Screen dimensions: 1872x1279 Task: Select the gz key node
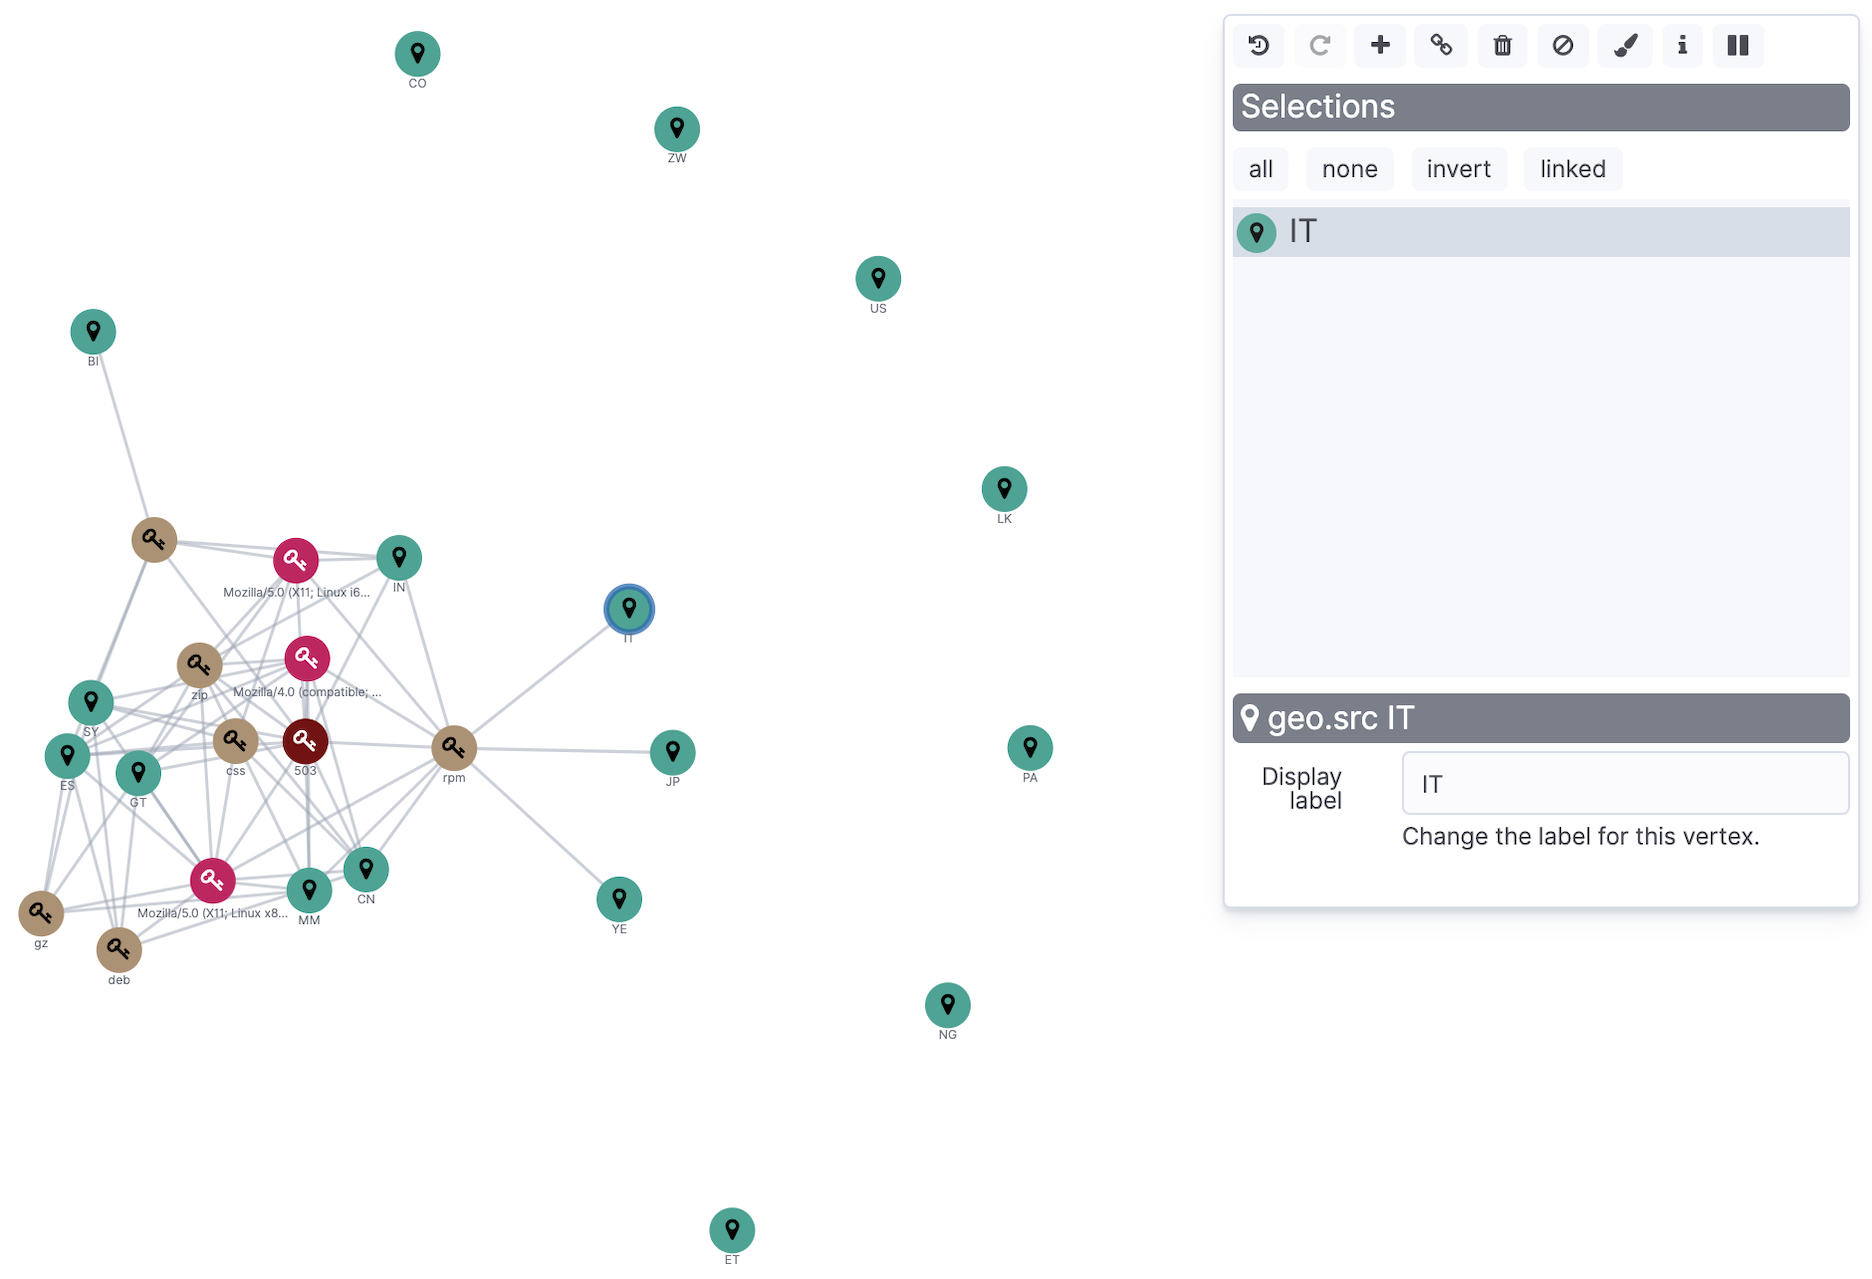point(41,913)
